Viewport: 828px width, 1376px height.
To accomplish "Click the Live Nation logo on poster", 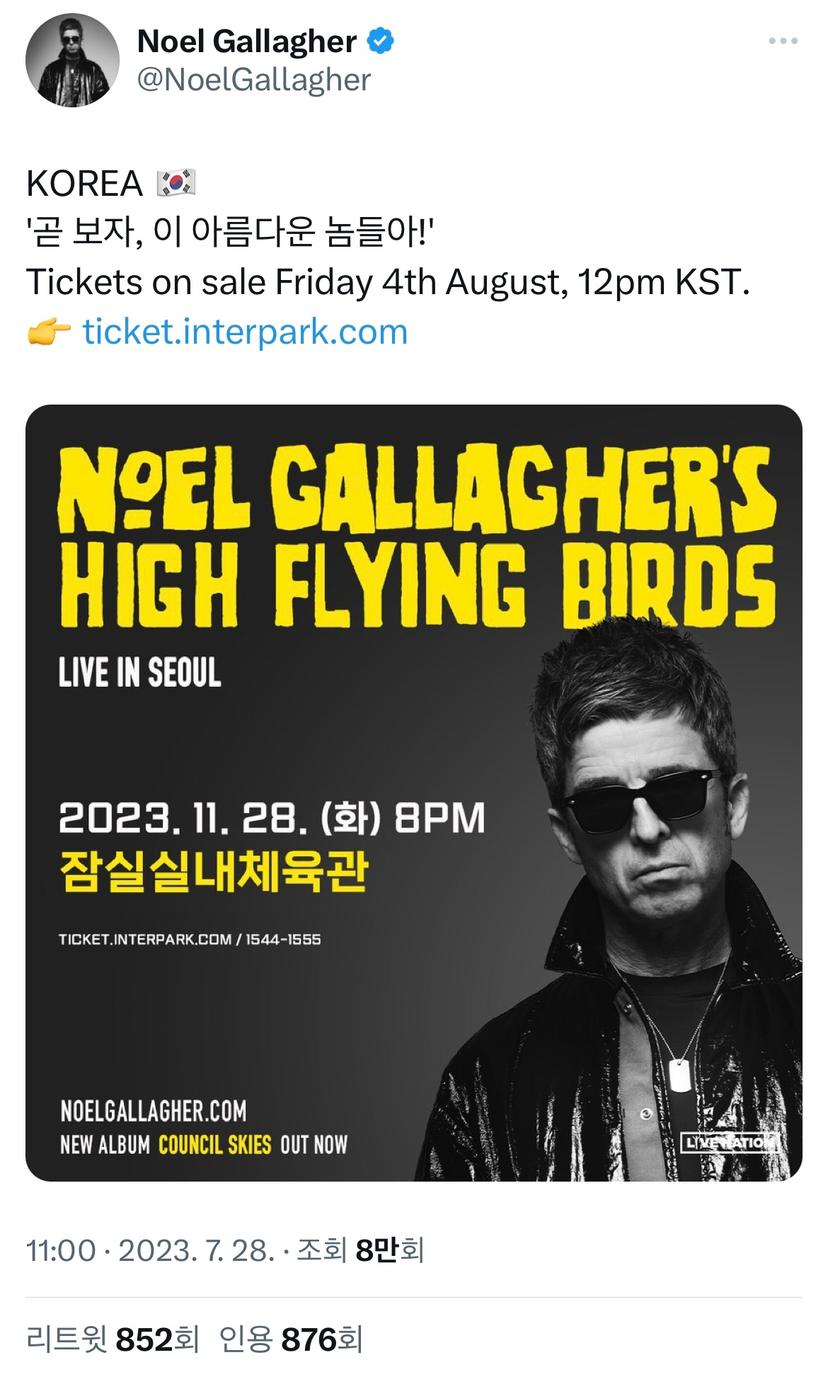I will (729, 1143).
